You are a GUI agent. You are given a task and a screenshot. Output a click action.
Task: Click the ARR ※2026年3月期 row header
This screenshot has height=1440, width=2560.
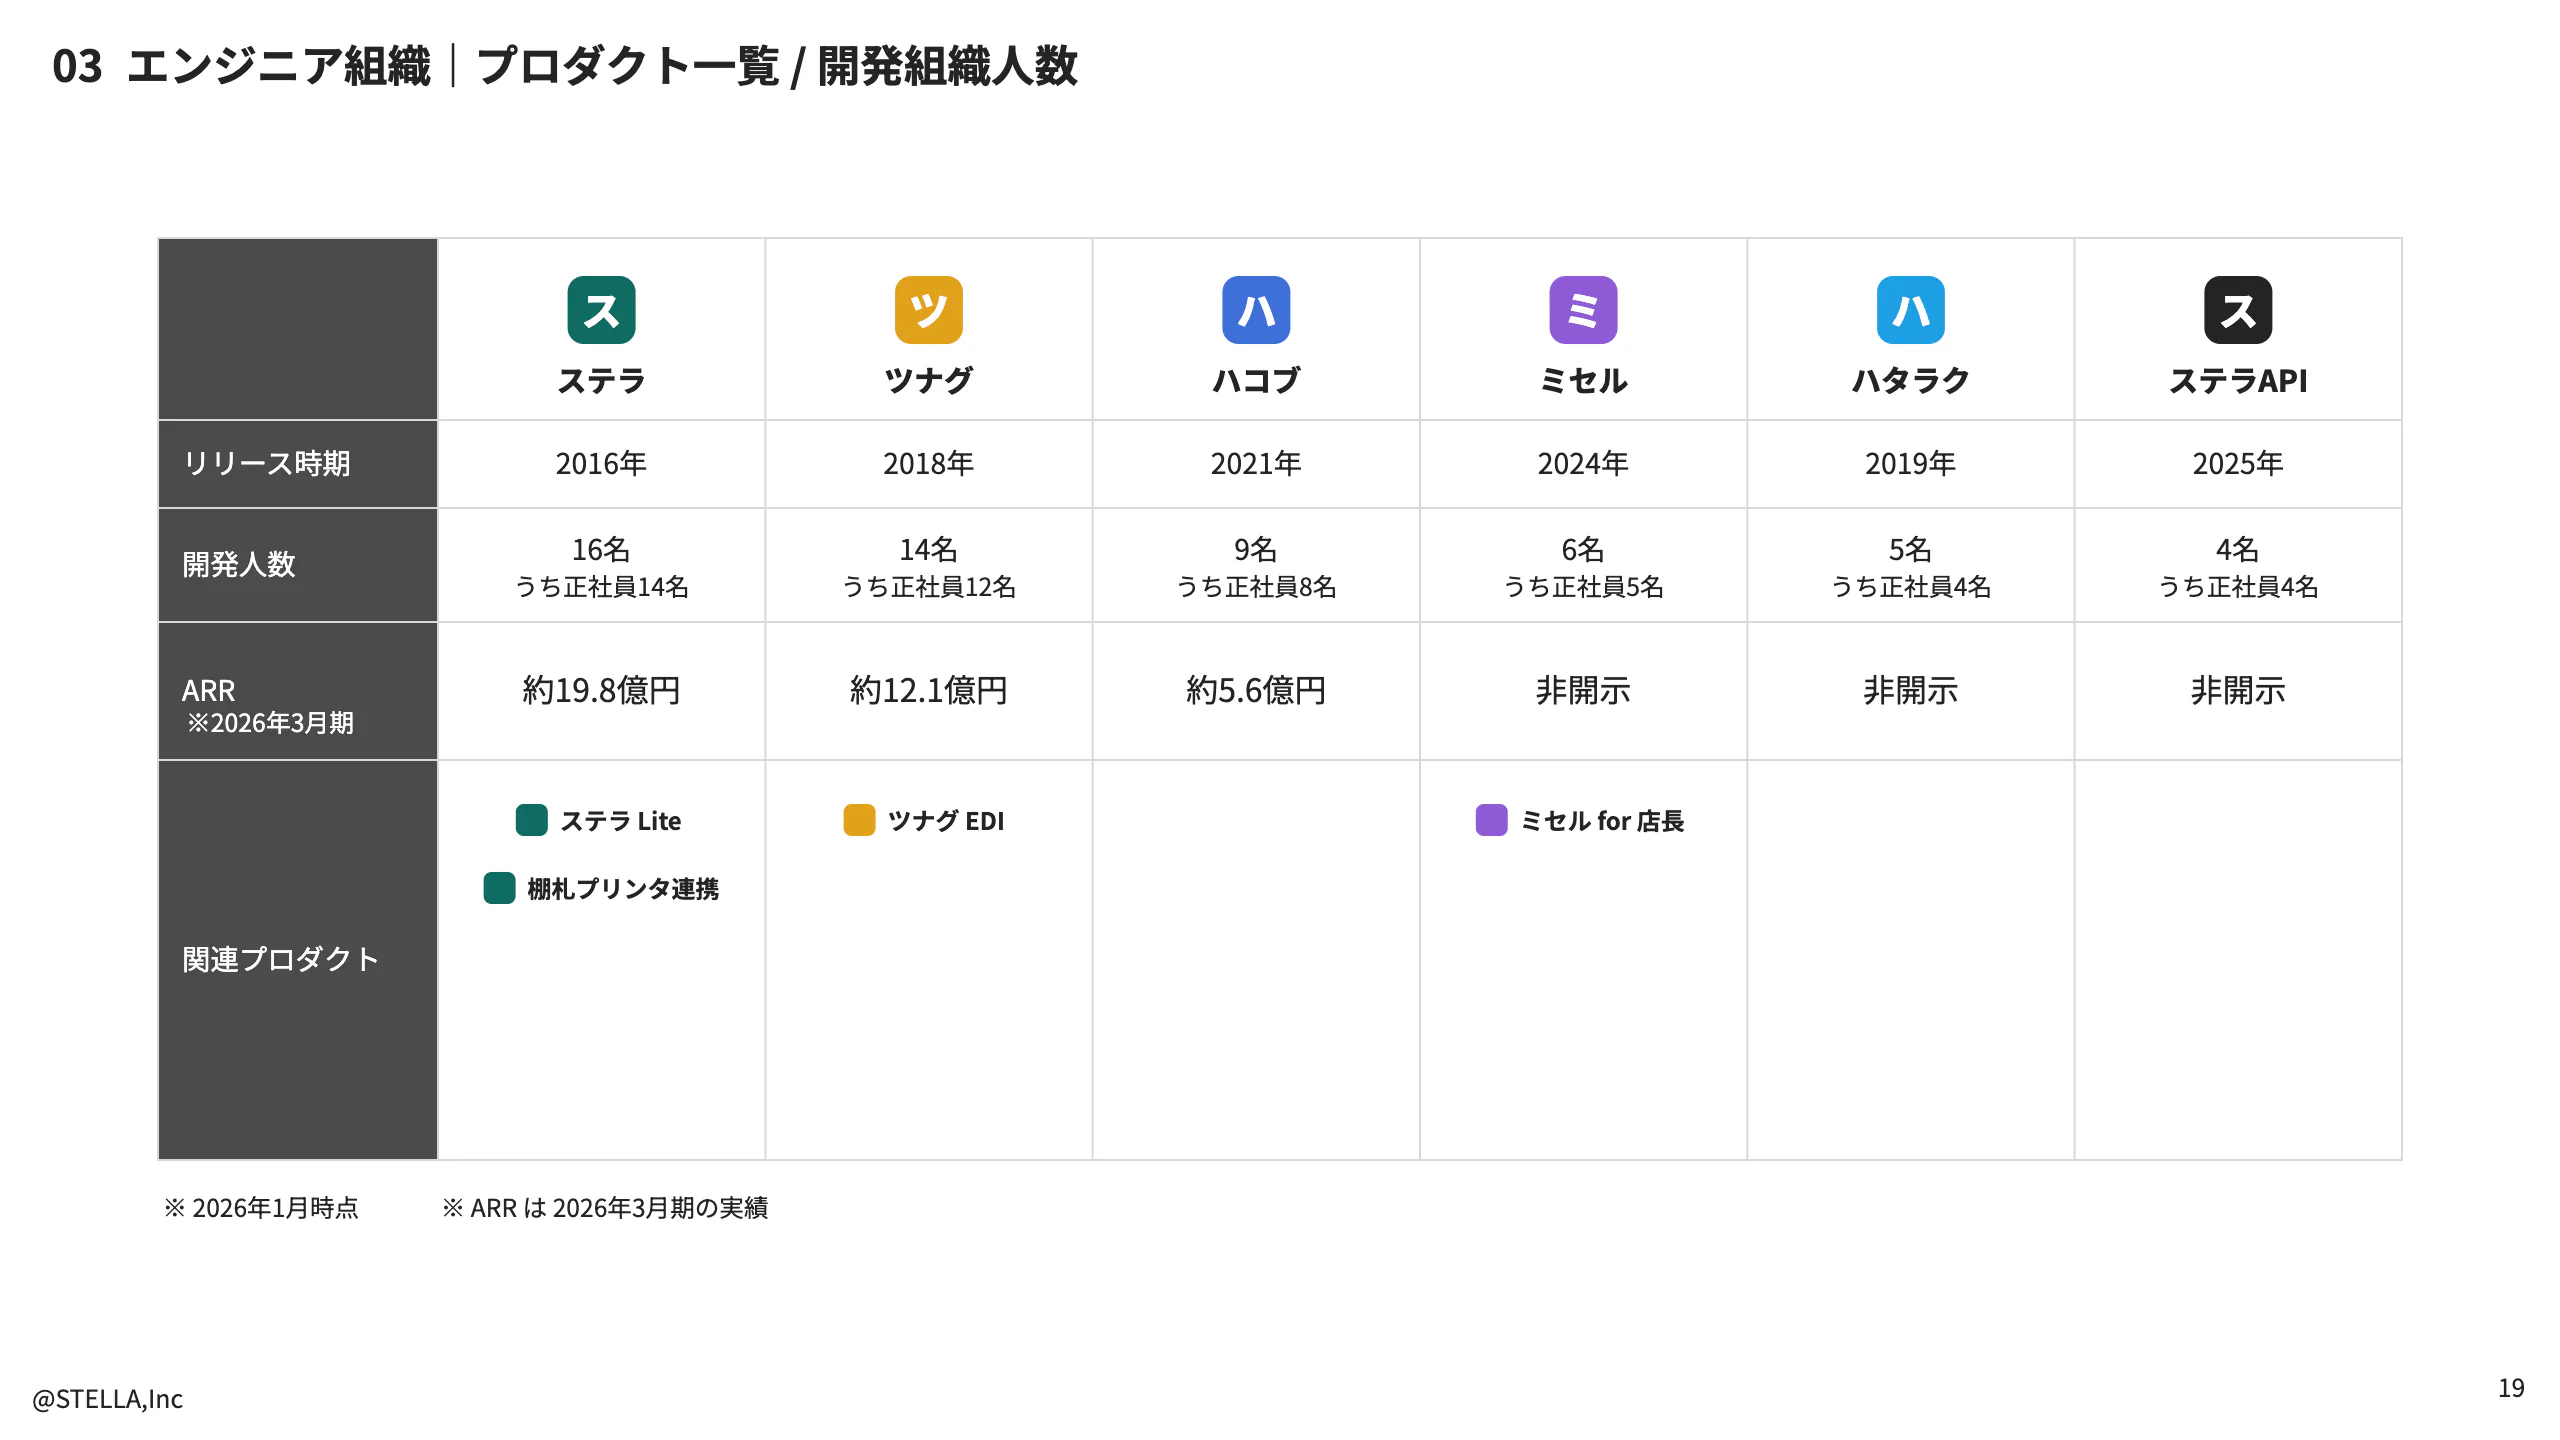[298, 691]
